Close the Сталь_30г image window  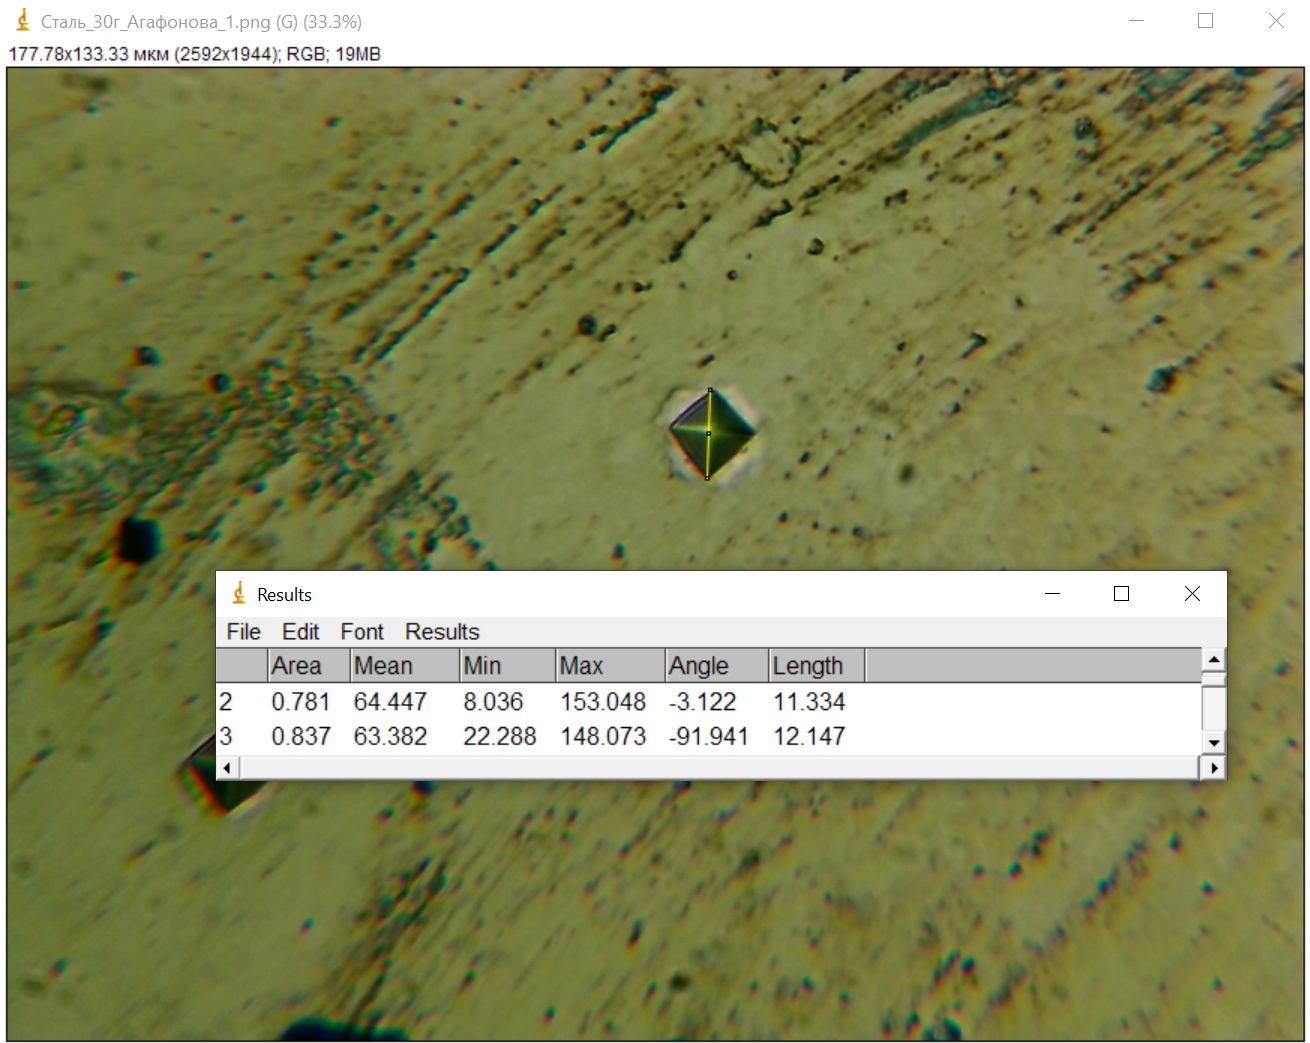point(1276,21)
